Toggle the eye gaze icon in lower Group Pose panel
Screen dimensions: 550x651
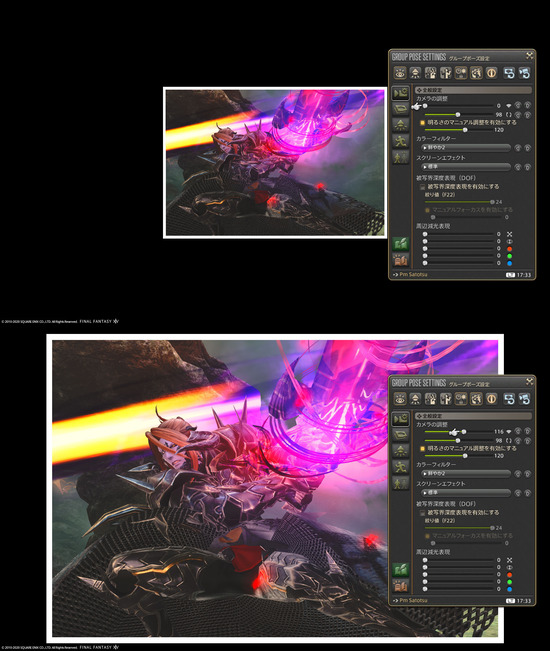tap(400, 399)
